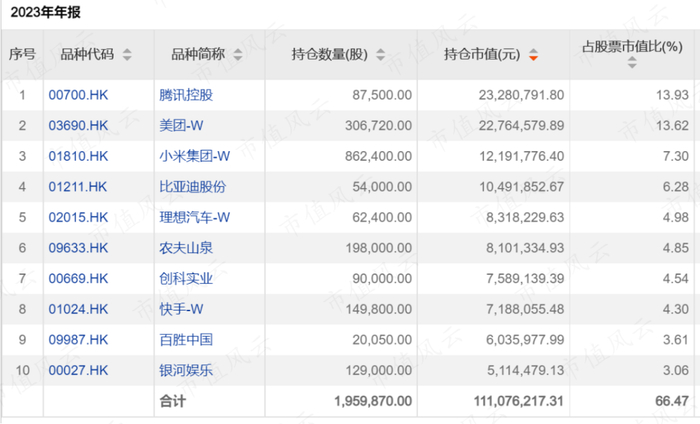Sort by 持仓数量(股) column arrows
The height and width of the screenshot is (424, 700).
pos(380,55)
